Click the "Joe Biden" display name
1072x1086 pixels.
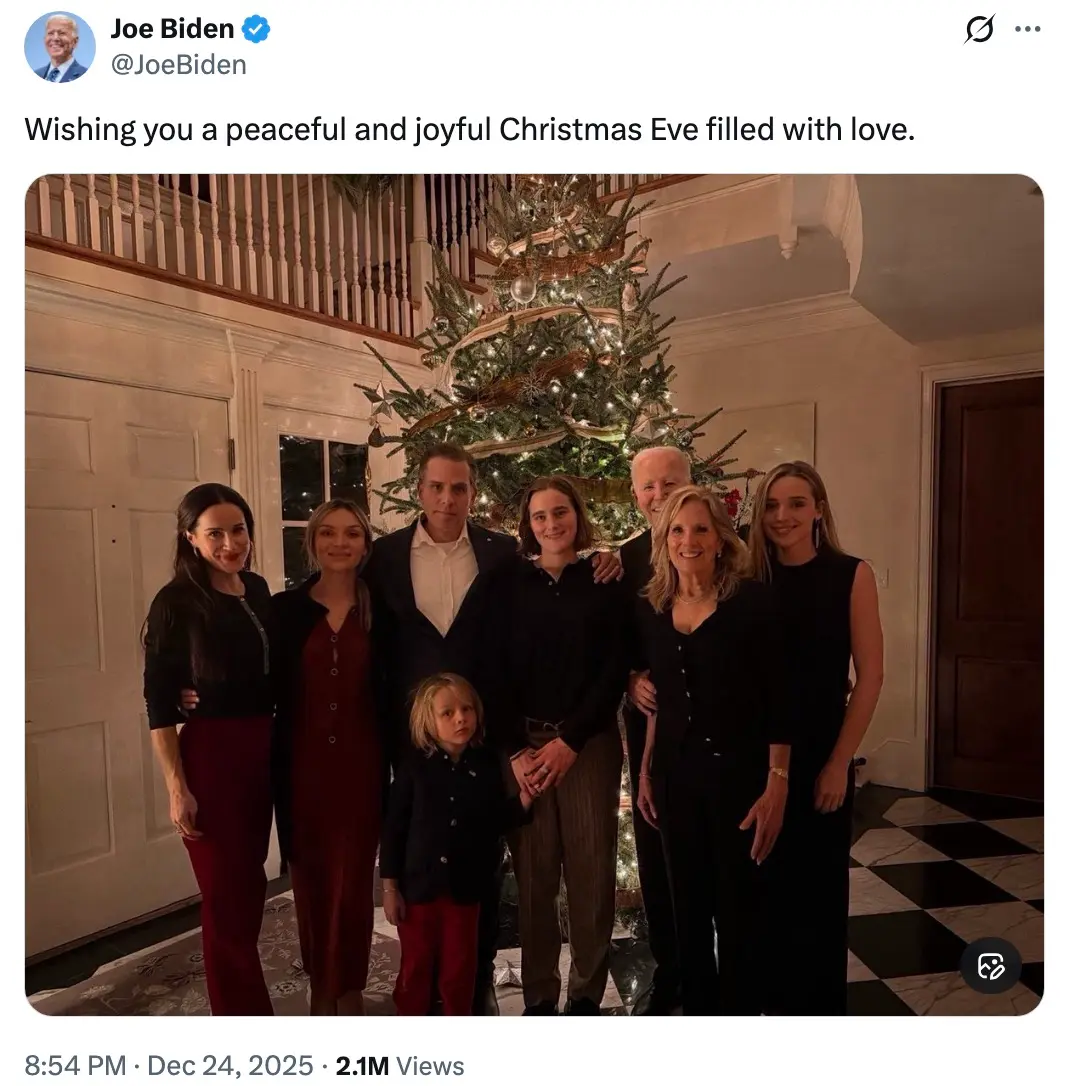(x=174, y=30)
